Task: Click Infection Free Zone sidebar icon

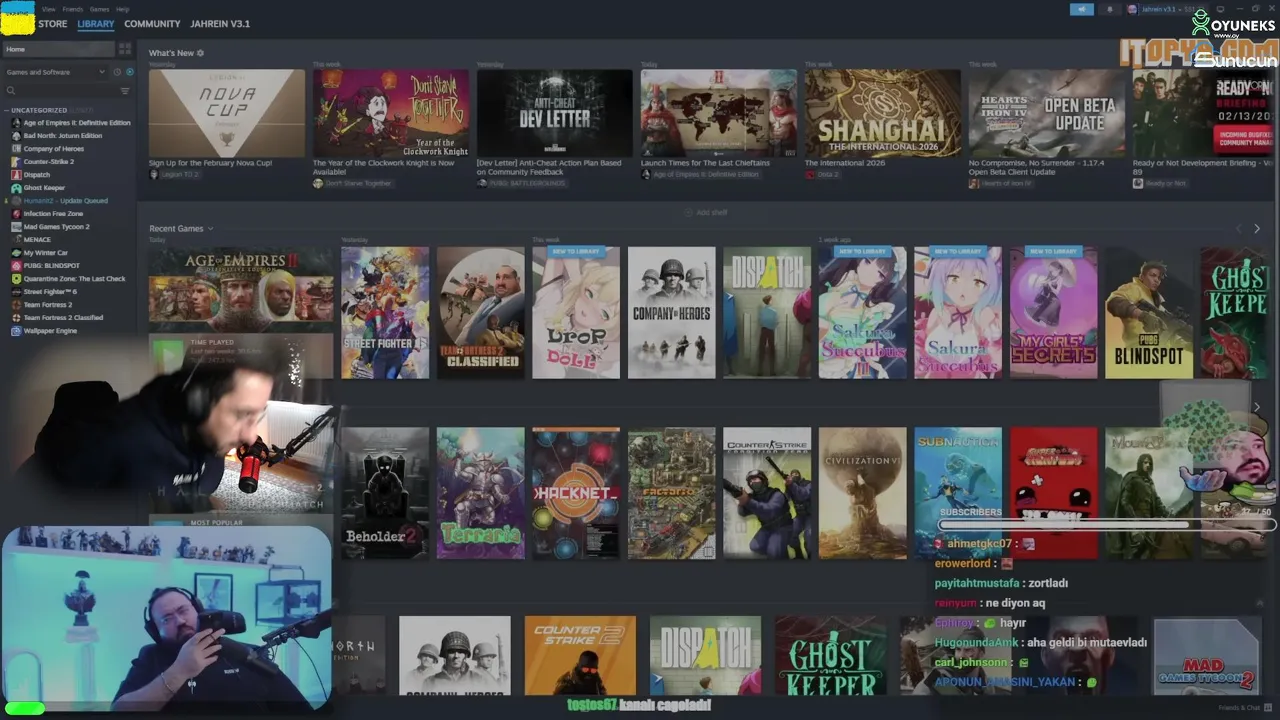Action: [16, 214]
